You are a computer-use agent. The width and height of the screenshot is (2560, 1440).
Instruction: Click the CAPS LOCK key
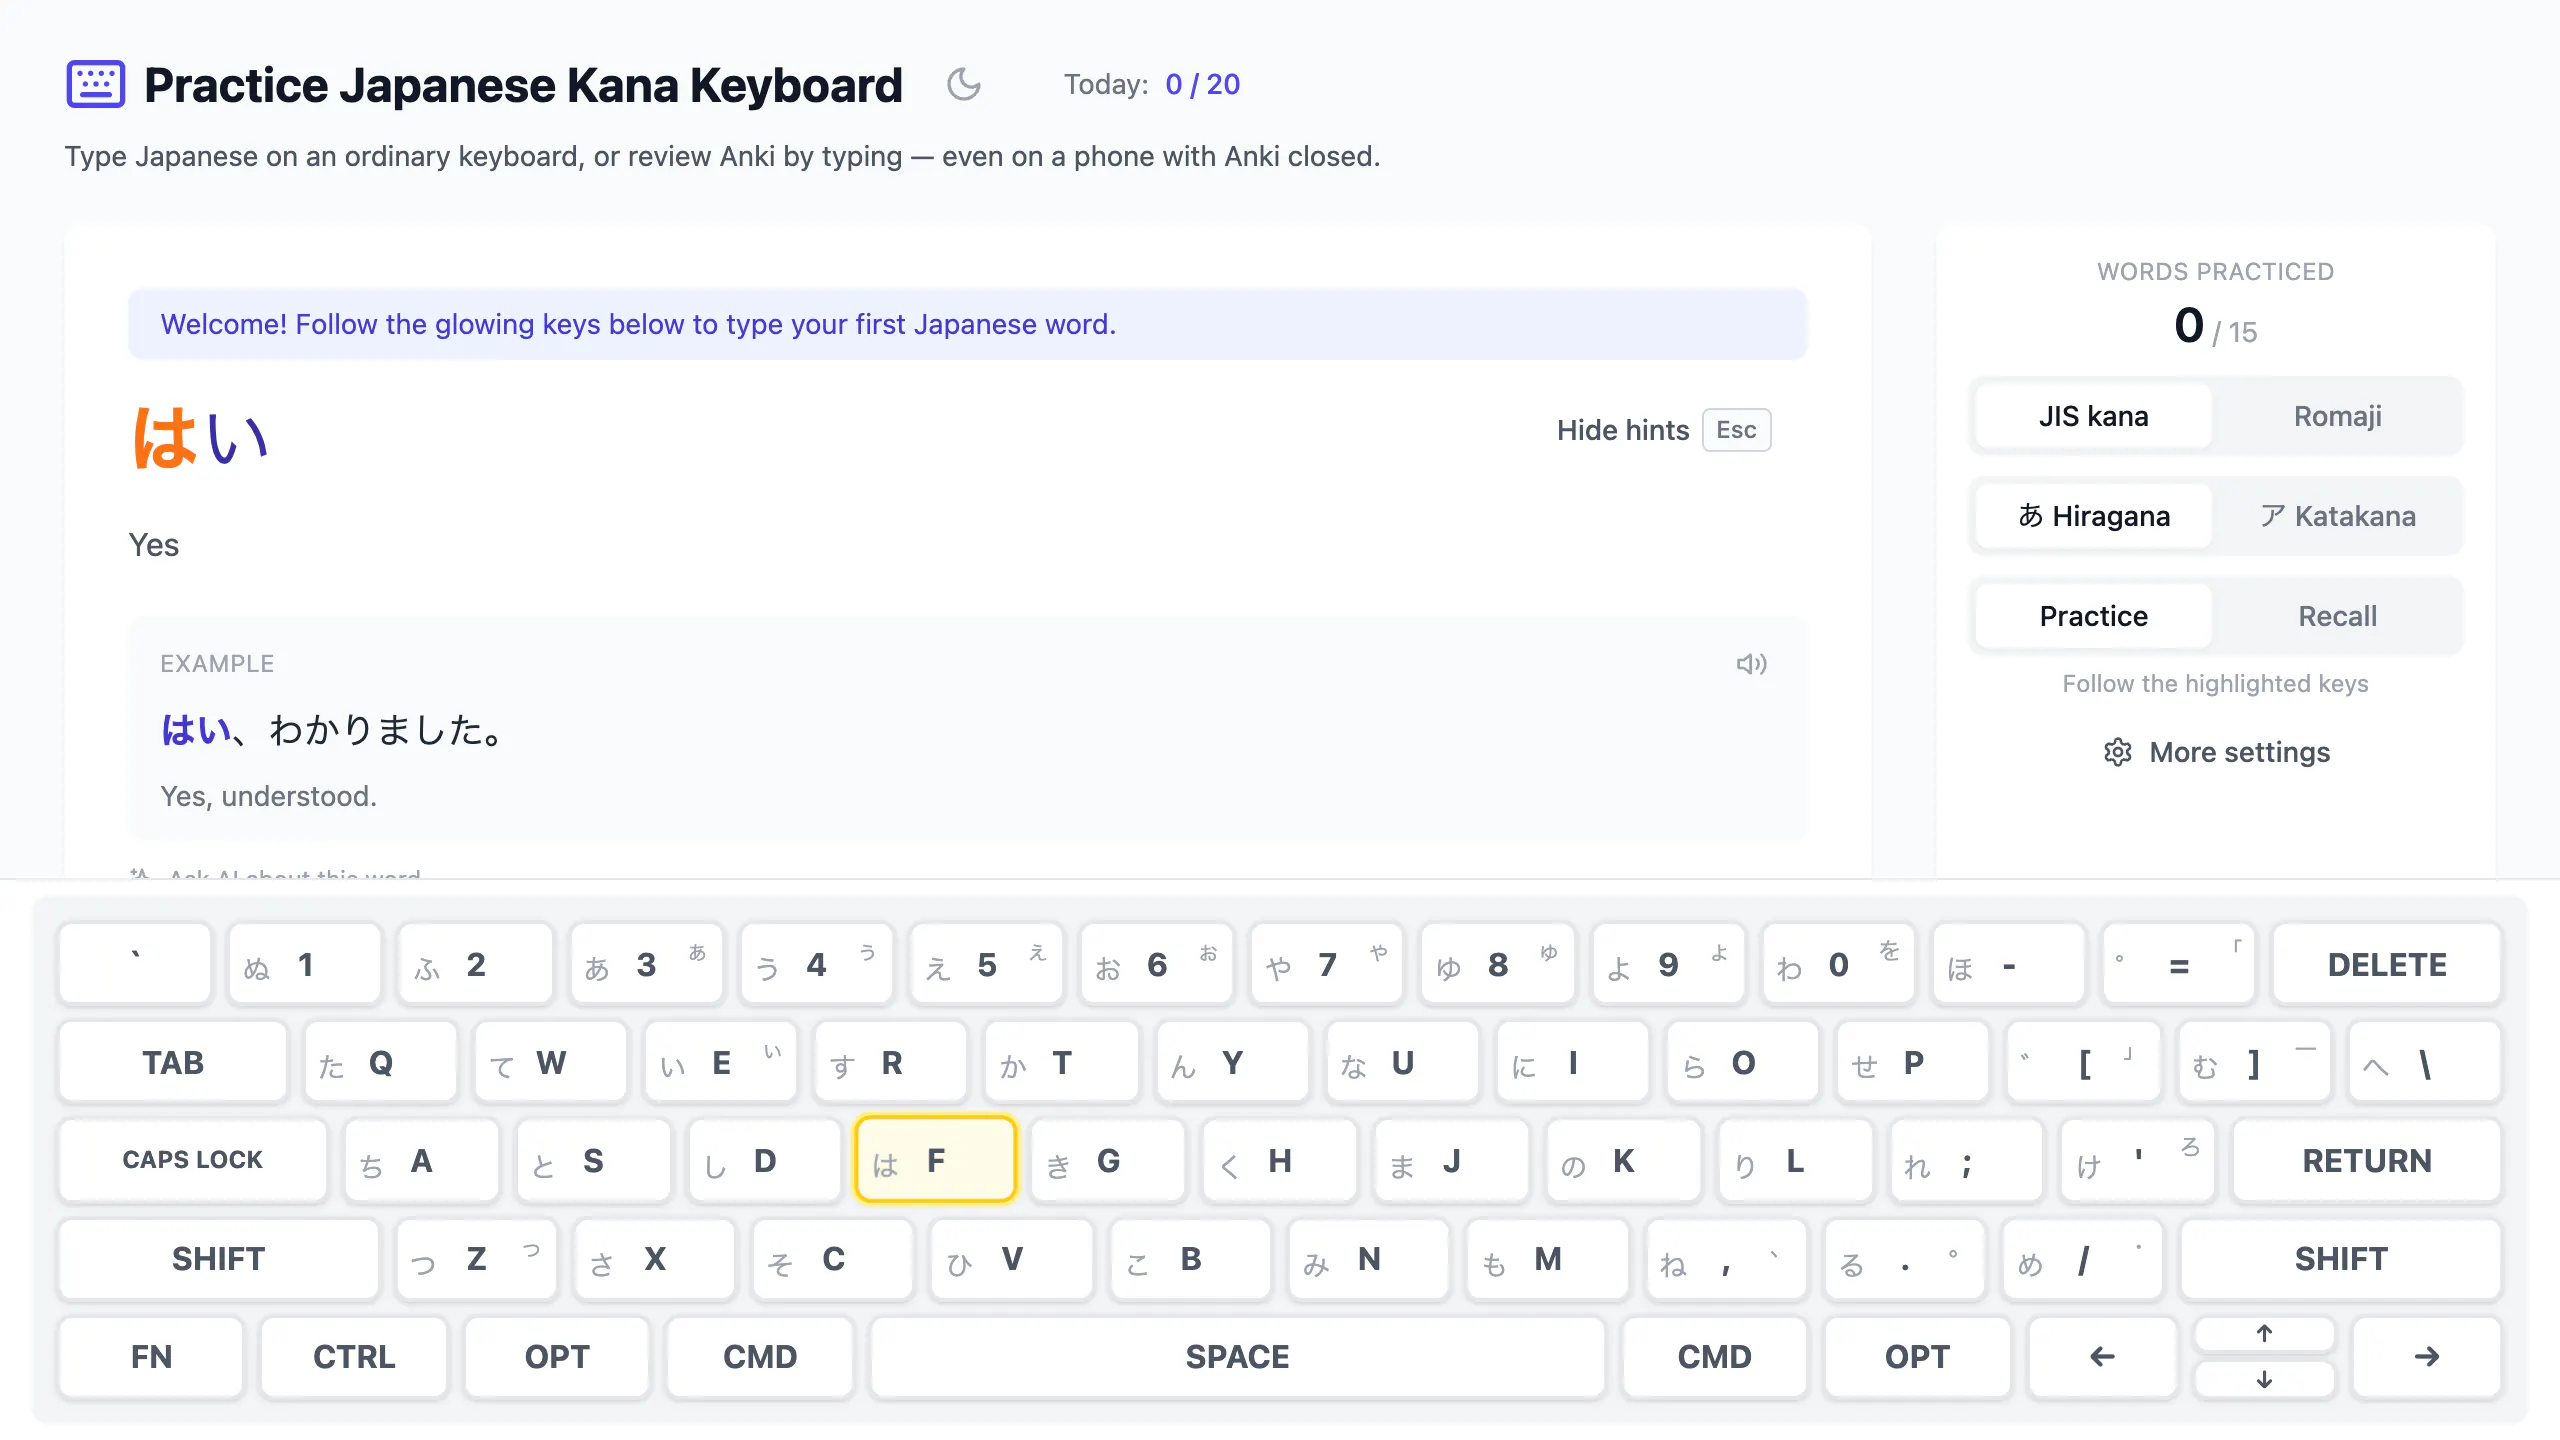click(192, 1161)
